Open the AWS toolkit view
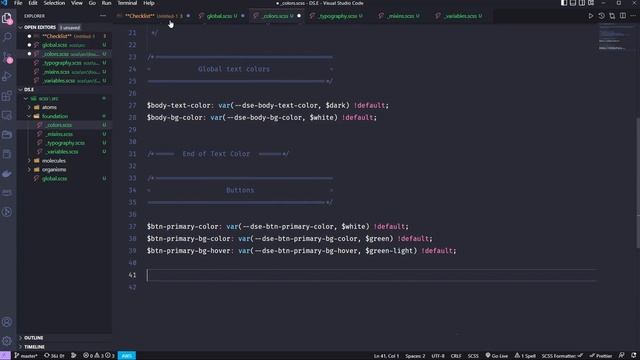Image resolution: width=640 pixels, height=360 pixels. pyautogui.click(x=7, y=193)
